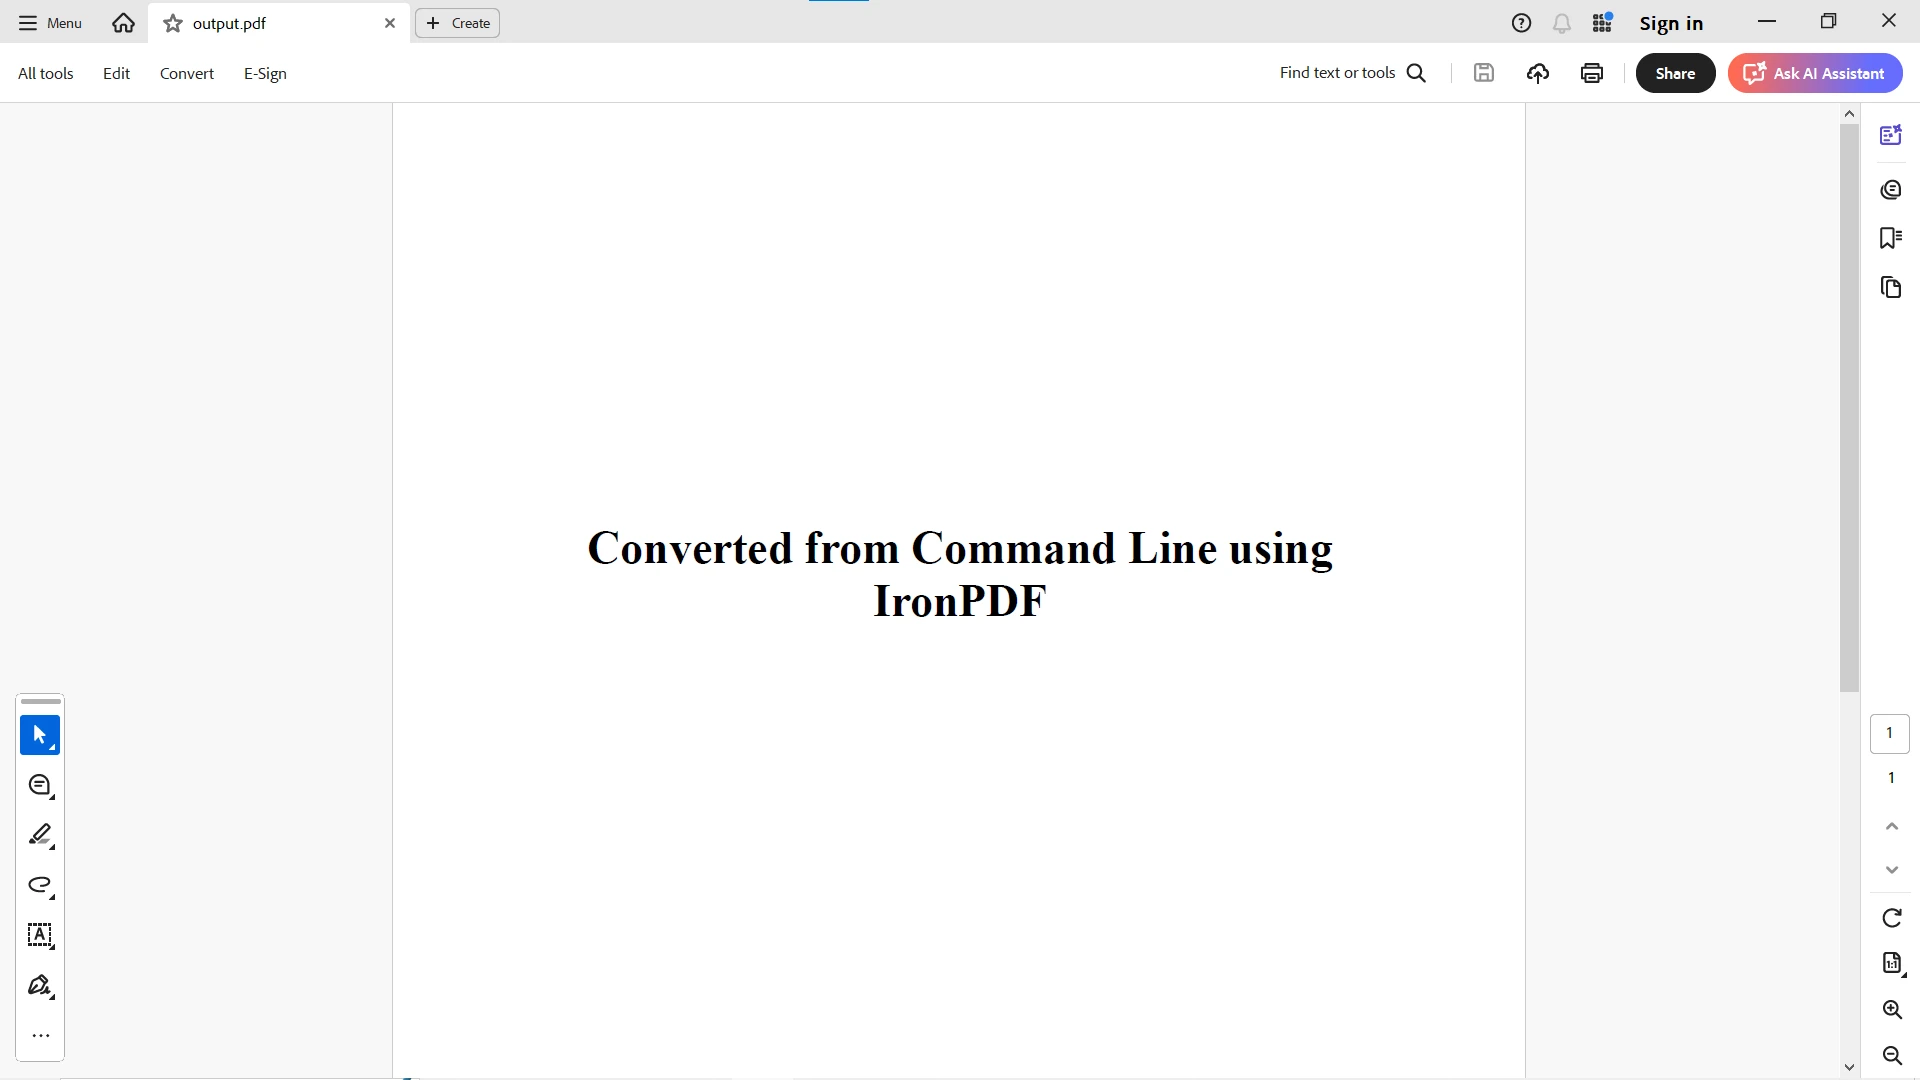Show more tools via ellipsis
1920x1080 pixels.
click(x=40, y=1036)
